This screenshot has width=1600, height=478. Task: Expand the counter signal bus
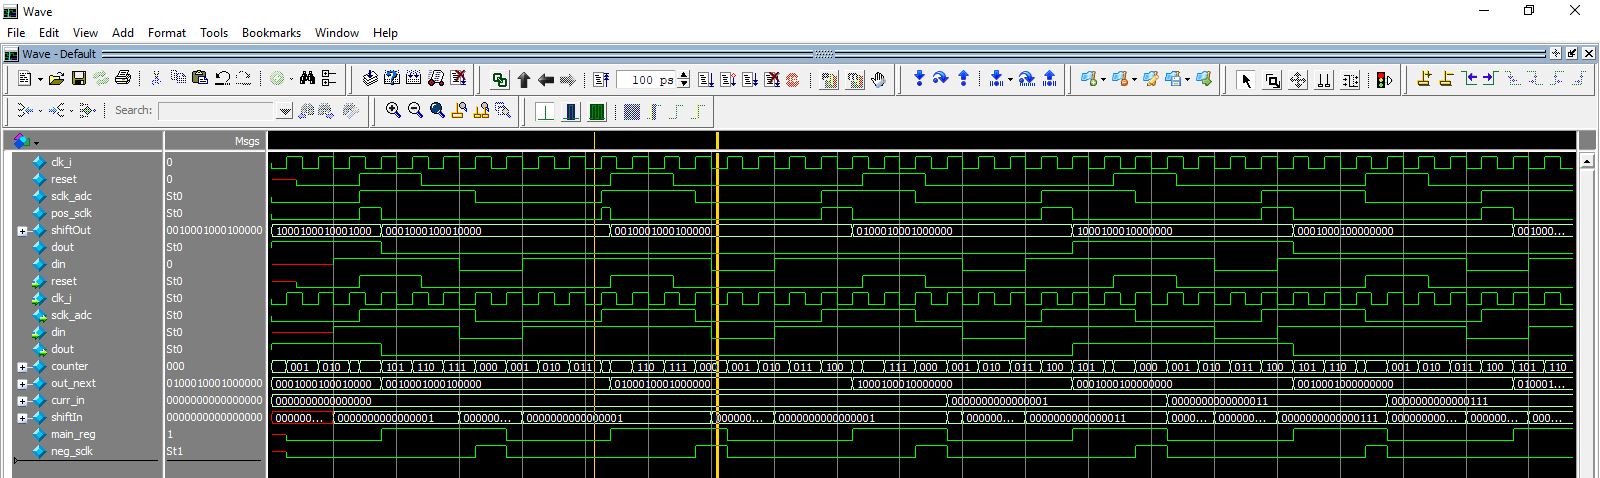click(22, 367)
